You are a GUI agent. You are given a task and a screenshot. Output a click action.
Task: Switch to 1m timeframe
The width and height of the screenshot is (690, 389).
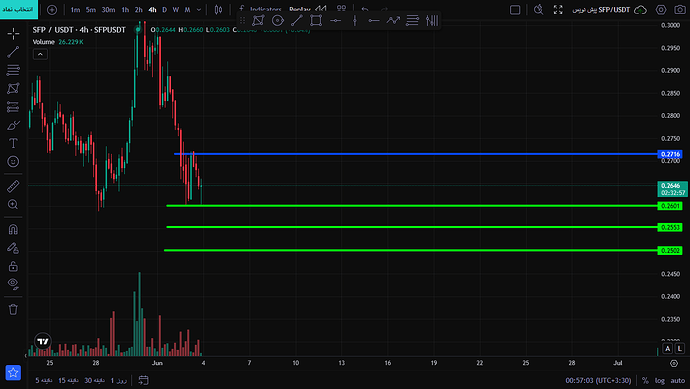point(76,10)
